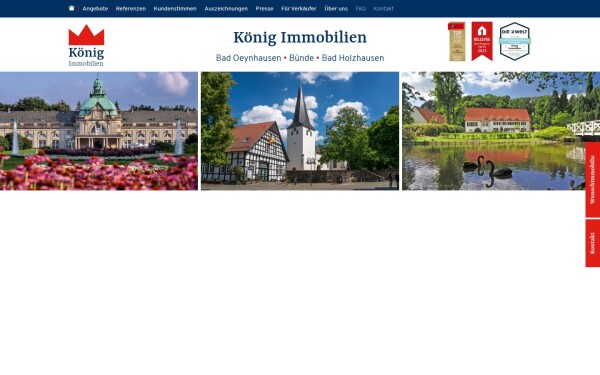Open the half-timbered church photo
The width and height of the screenshot is (600, 375).
300,131
